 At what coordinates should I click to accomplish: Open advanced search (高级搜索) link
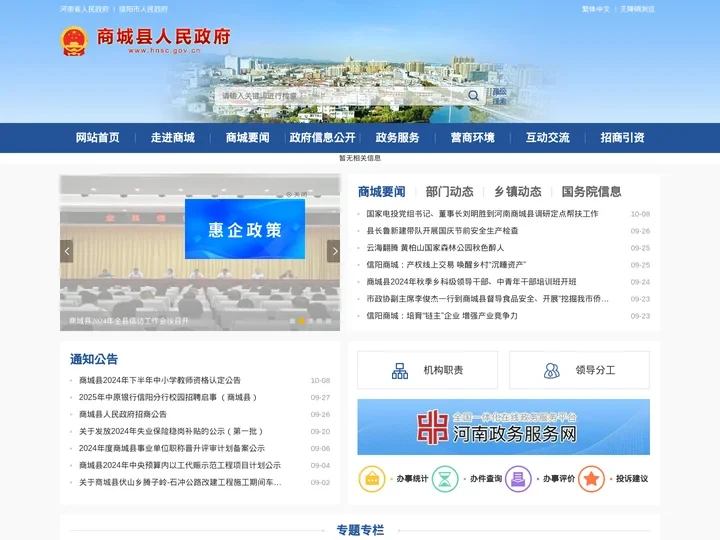pyautogui.click(x=500, y=96)
